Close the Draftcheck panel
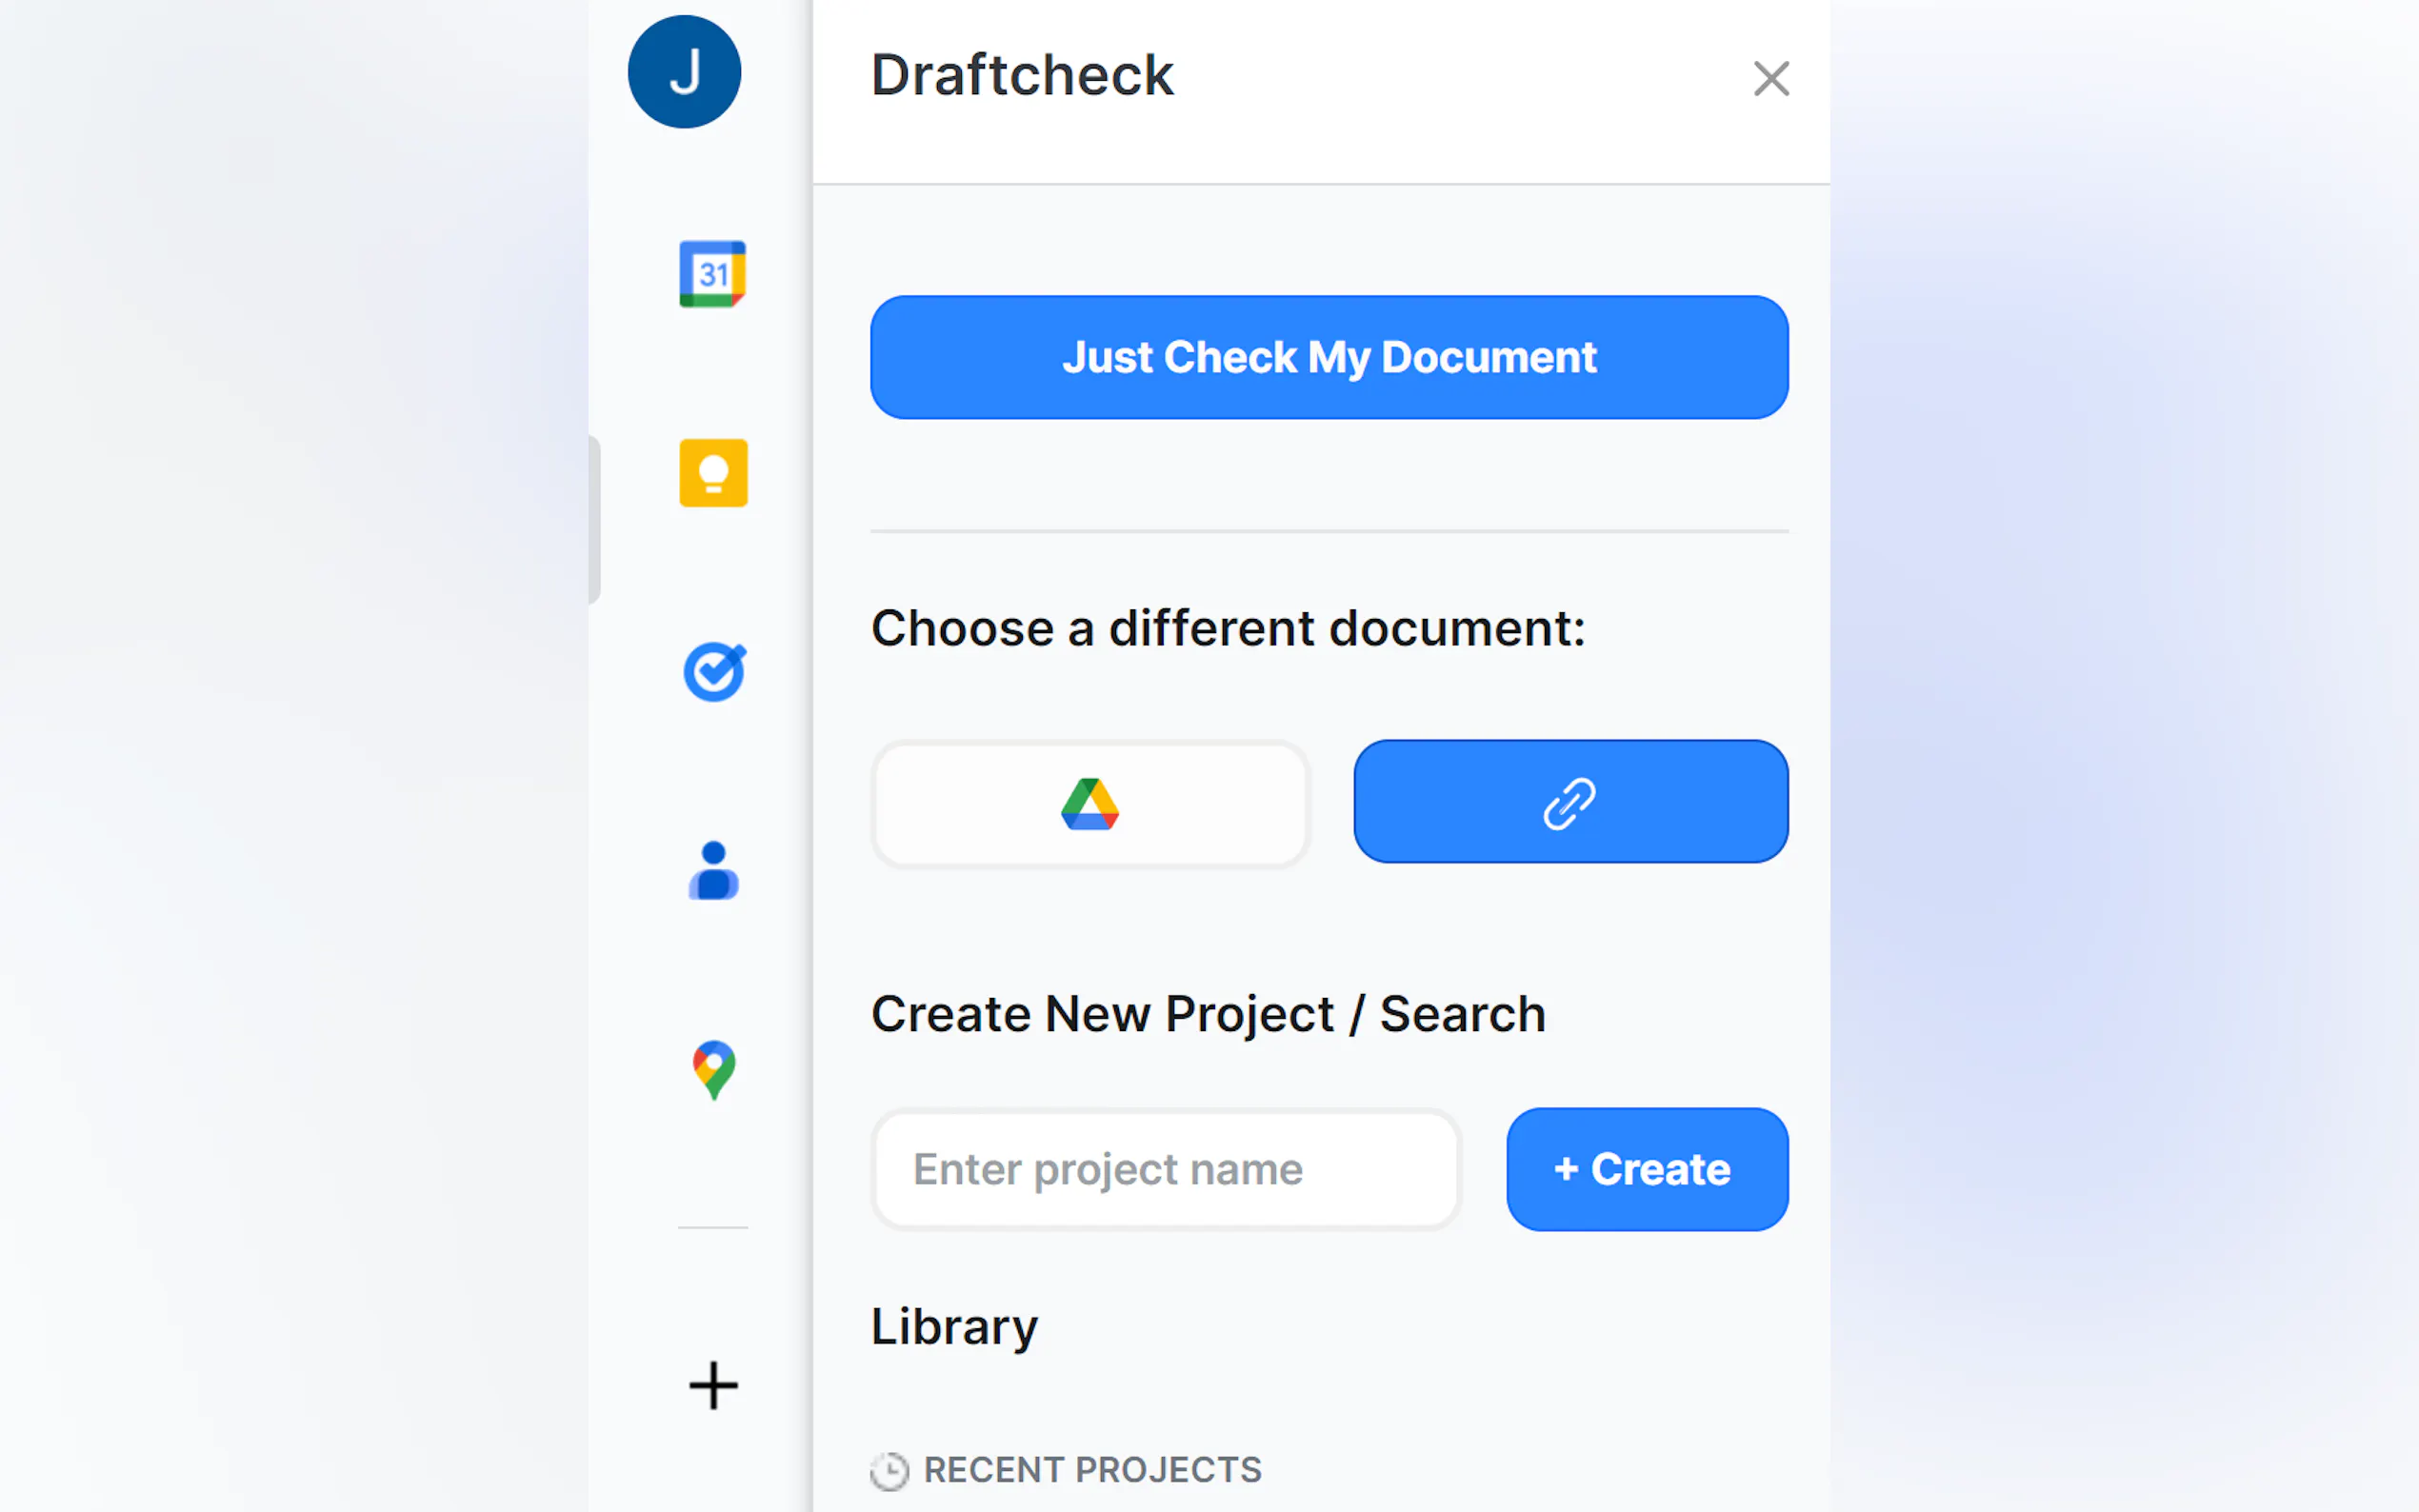2419x1512 pixels. 1771,79
